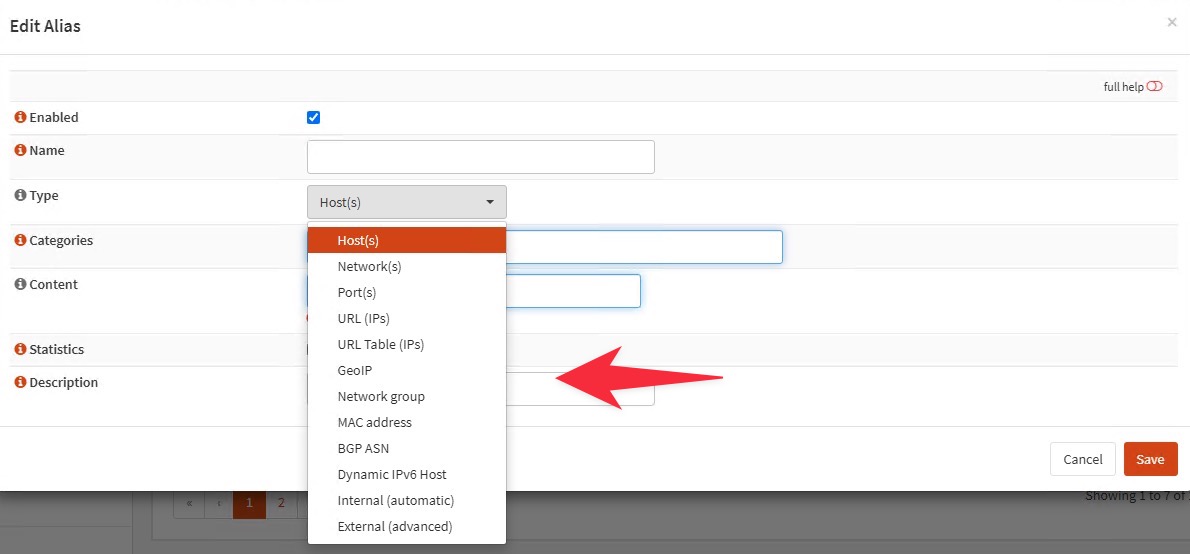The image size is (1190, 554).
Task: Focus the Name input field
Action: 480,157
